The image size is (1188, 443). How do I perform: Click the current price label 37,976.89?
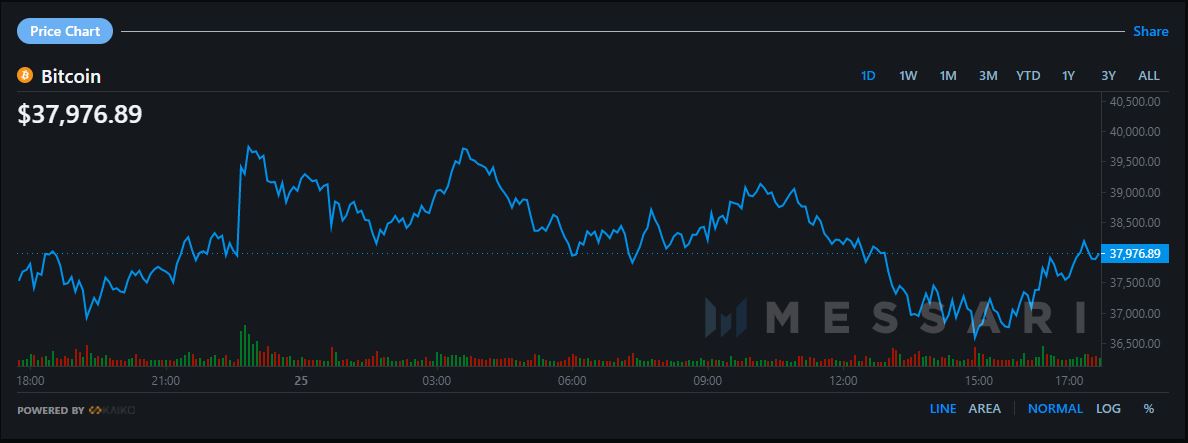(1135, 254)
